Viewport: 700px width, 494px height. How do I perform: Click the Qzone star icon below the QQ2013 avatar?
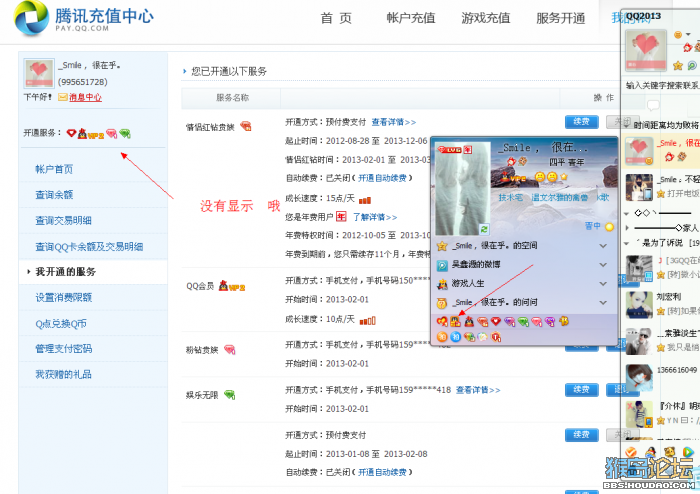coord(678,66)
